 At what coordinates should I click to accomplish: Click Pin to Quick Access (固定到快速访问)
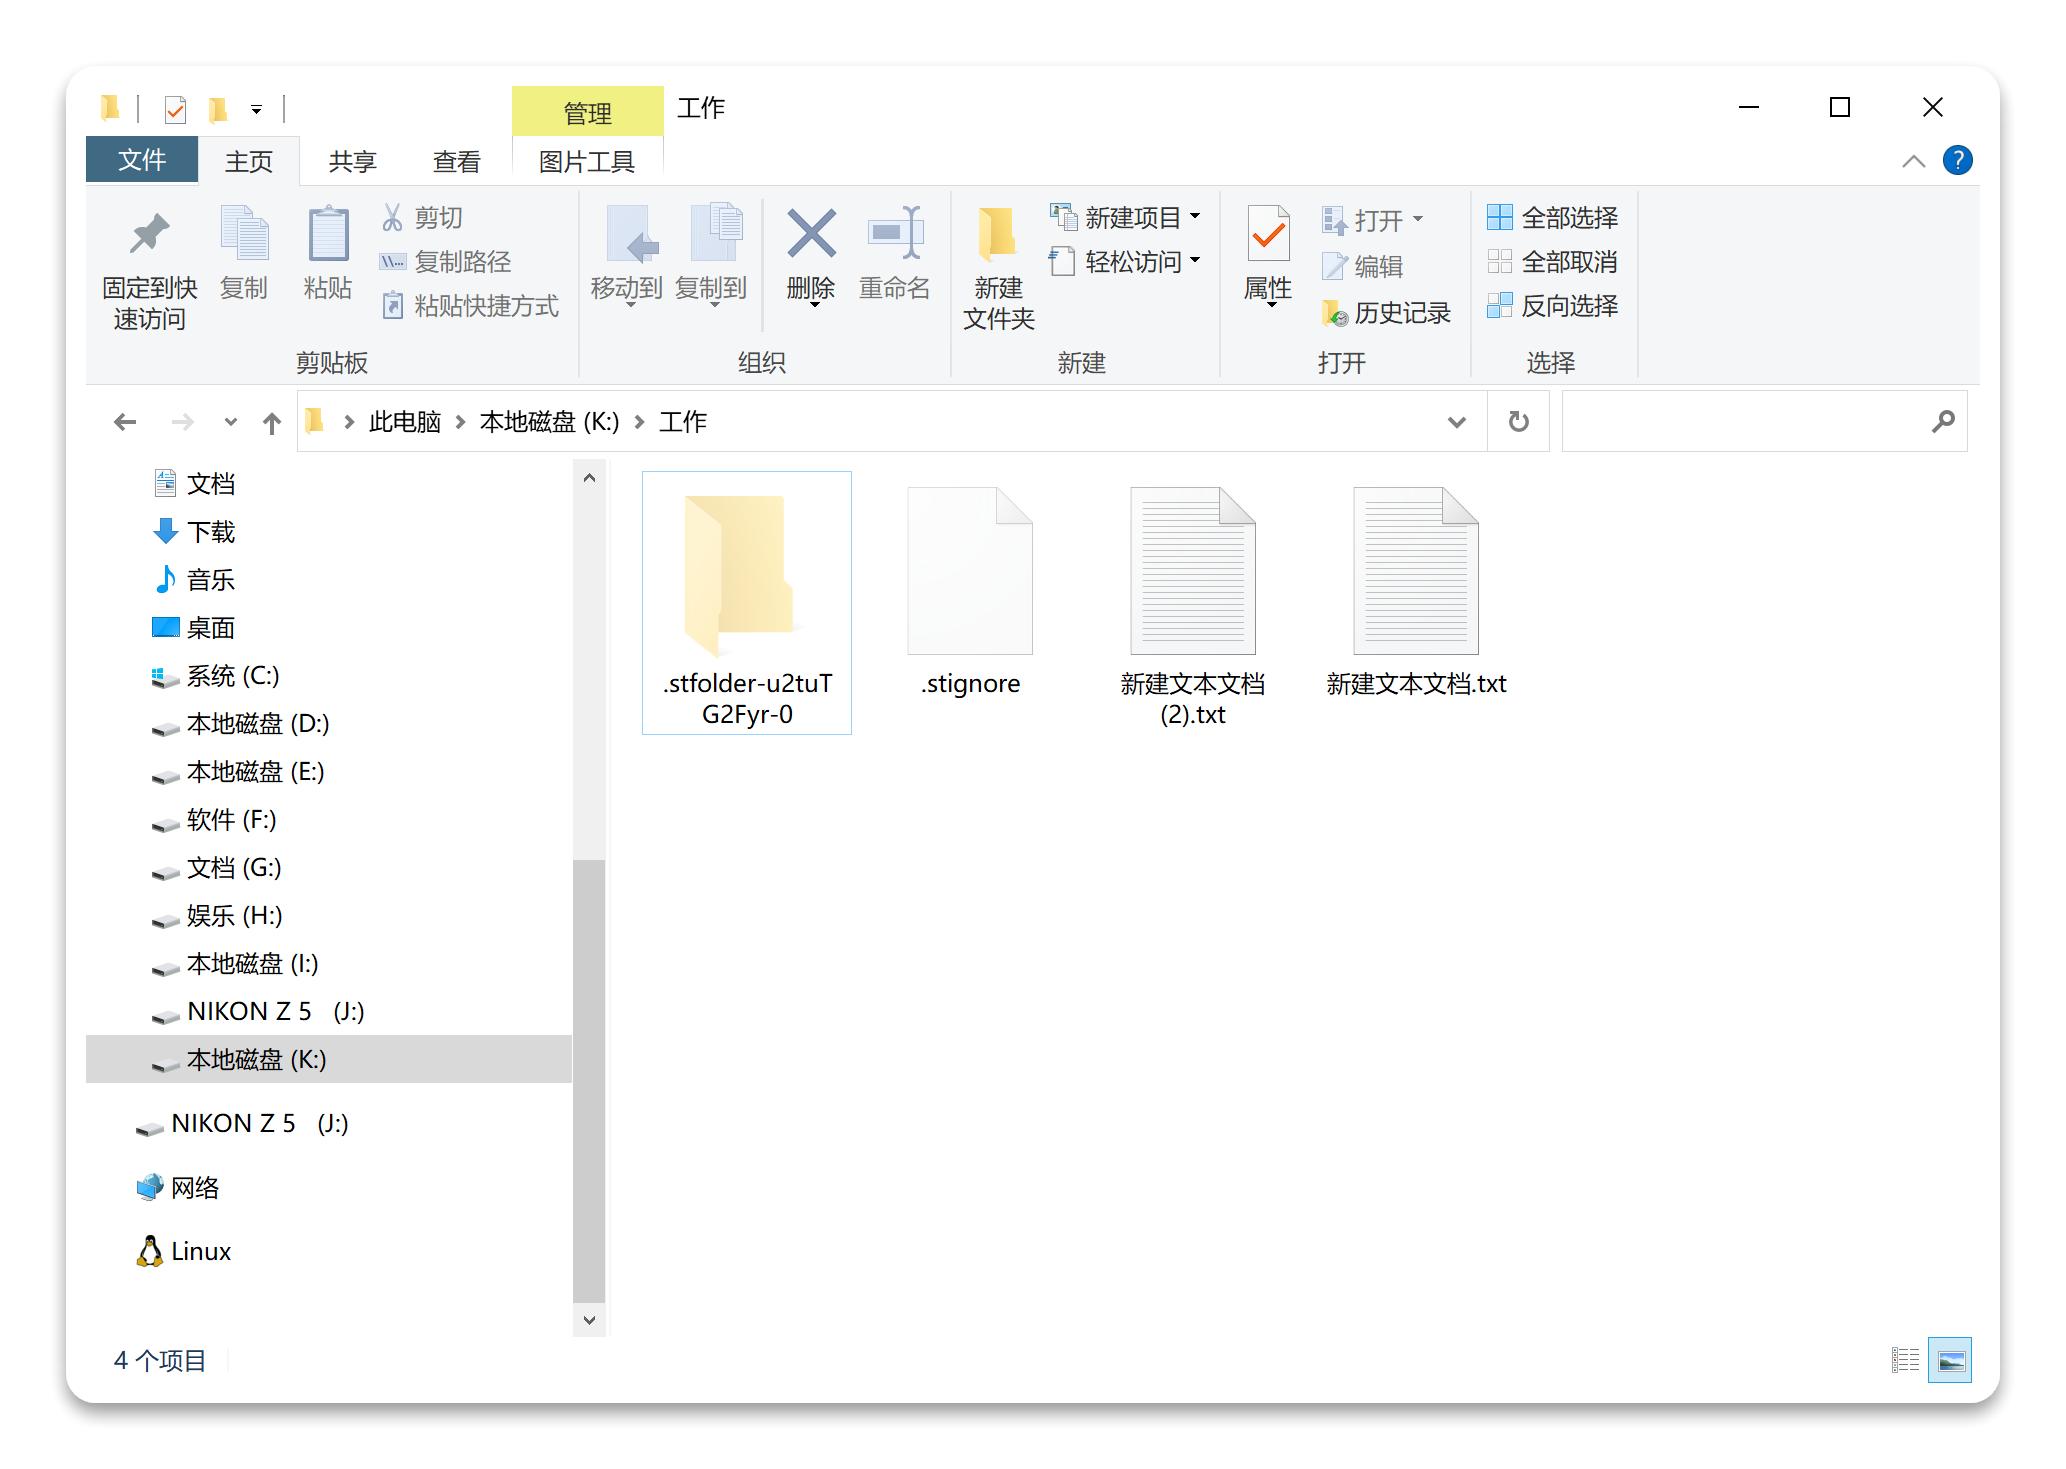coord(149,268)
